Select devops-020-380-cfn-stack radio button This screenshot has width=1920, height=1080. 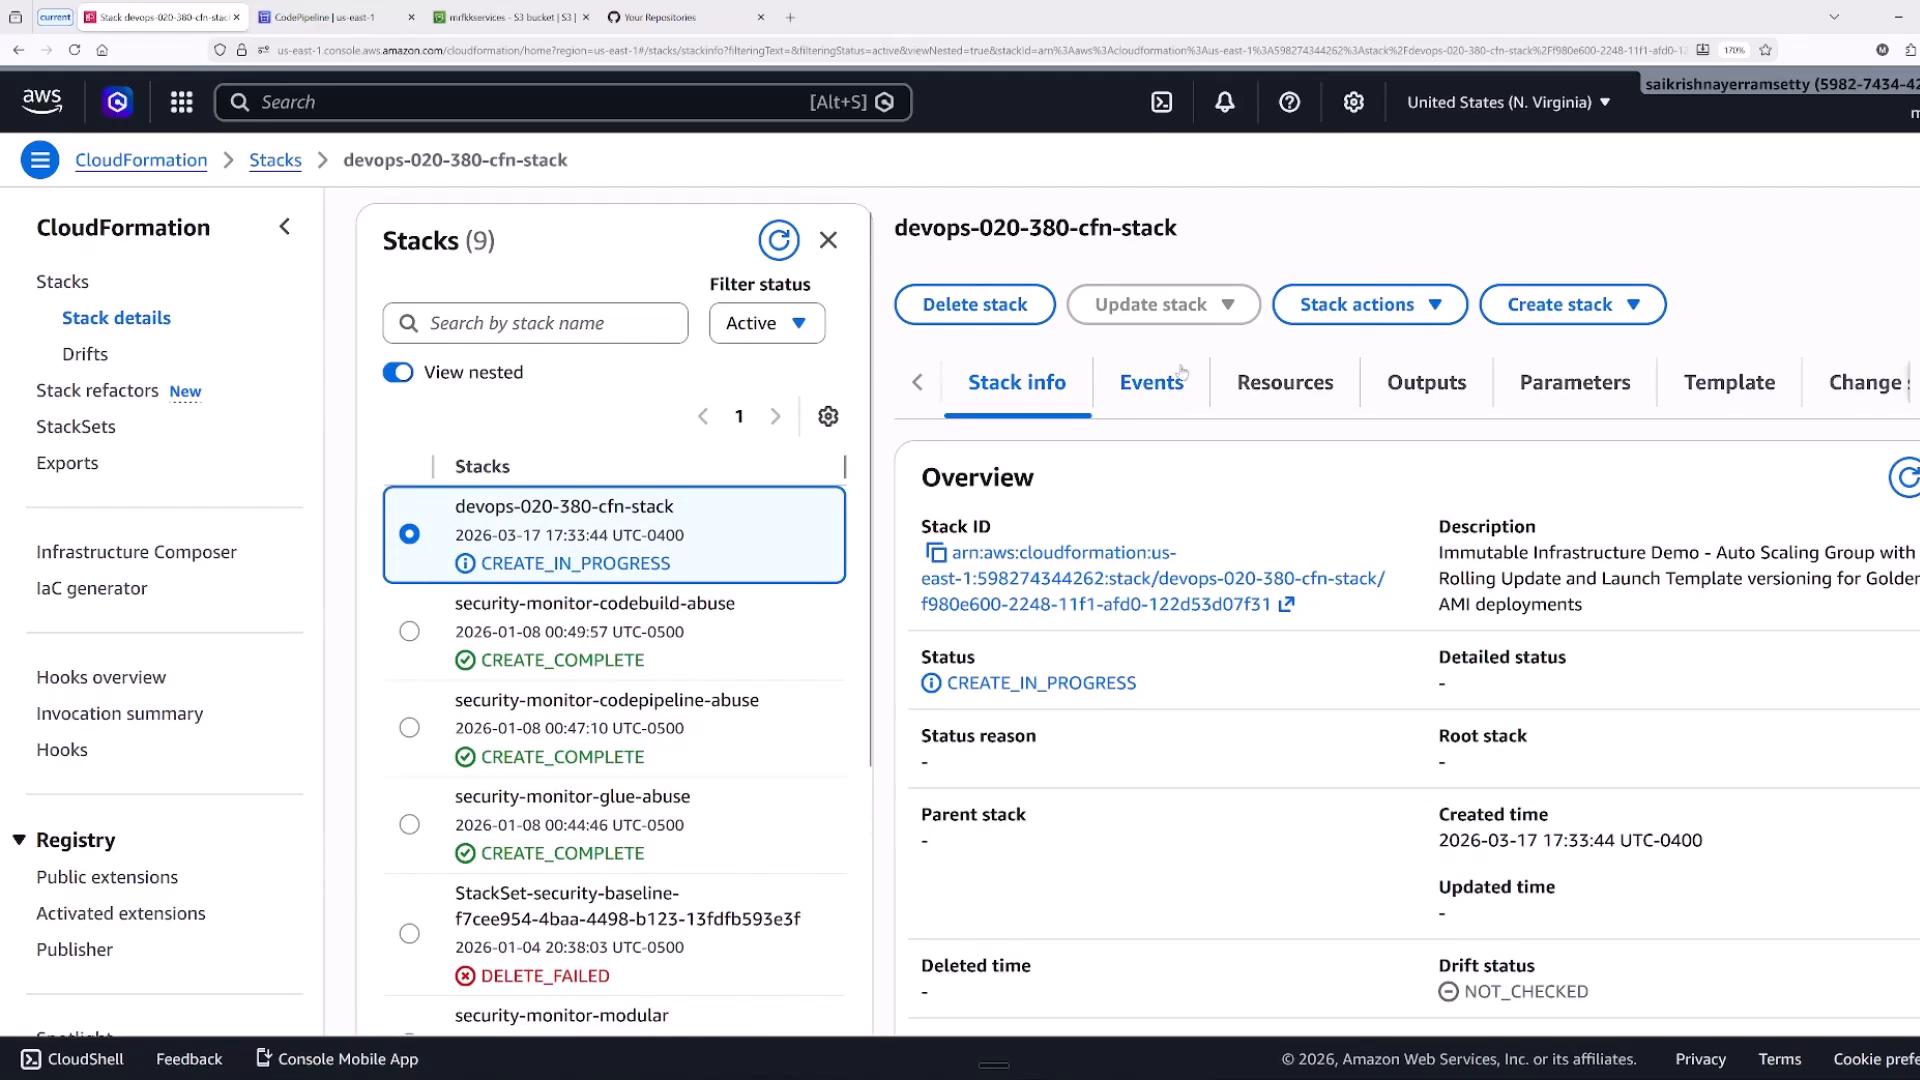[409, 534]
